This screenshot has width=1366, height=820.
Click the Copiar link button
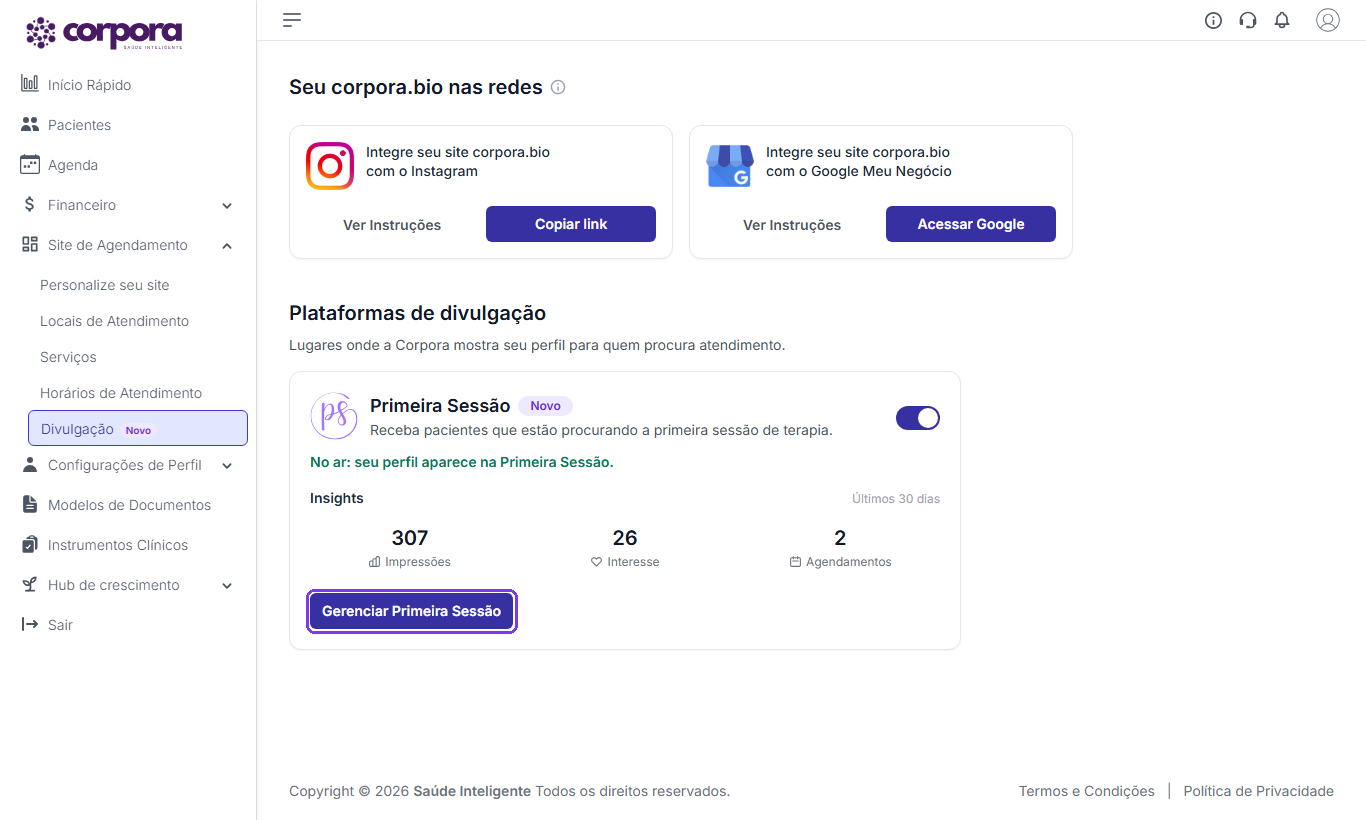[x=571, y=224]
